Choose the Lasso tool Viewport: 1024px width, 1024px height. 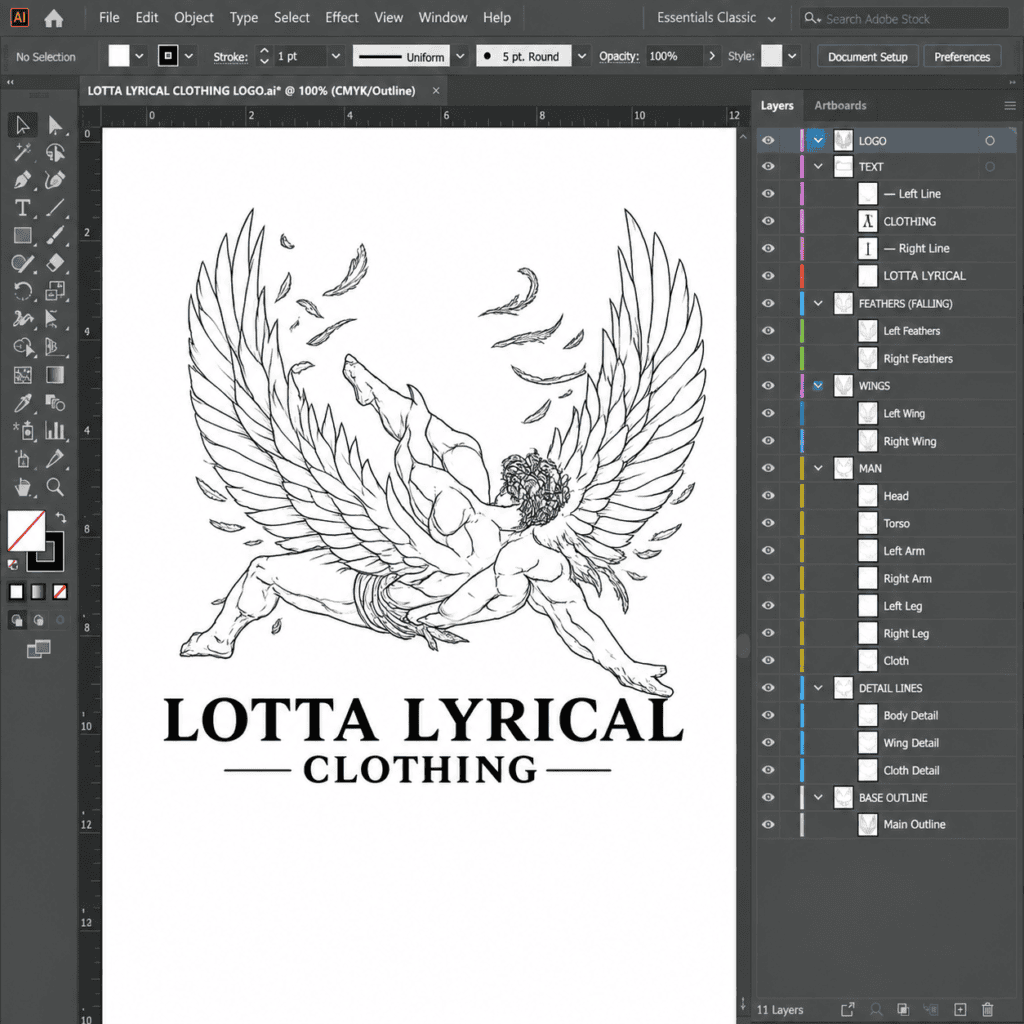click(55, 152)
